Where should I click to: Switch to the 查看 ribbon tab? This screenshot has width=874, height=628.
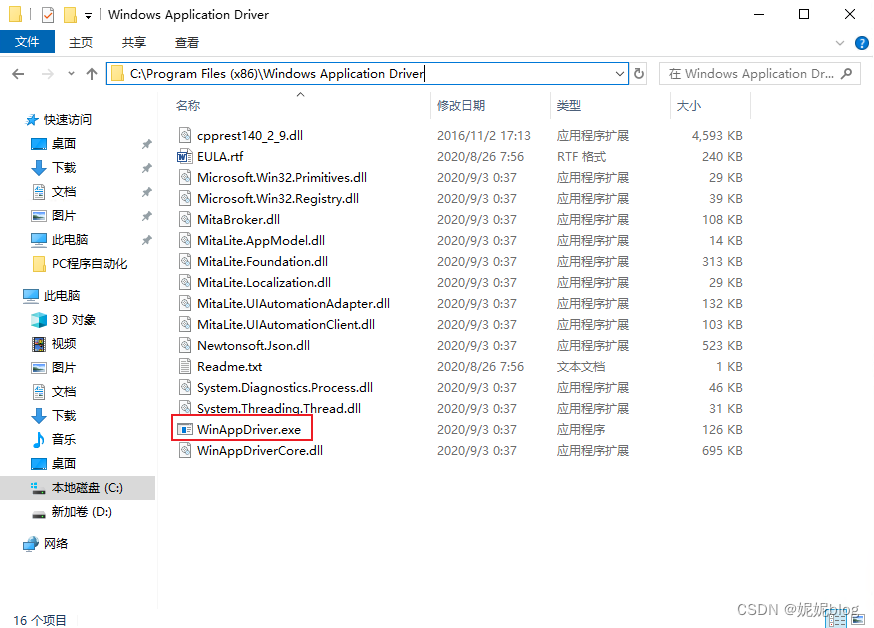tap(187, 42)
